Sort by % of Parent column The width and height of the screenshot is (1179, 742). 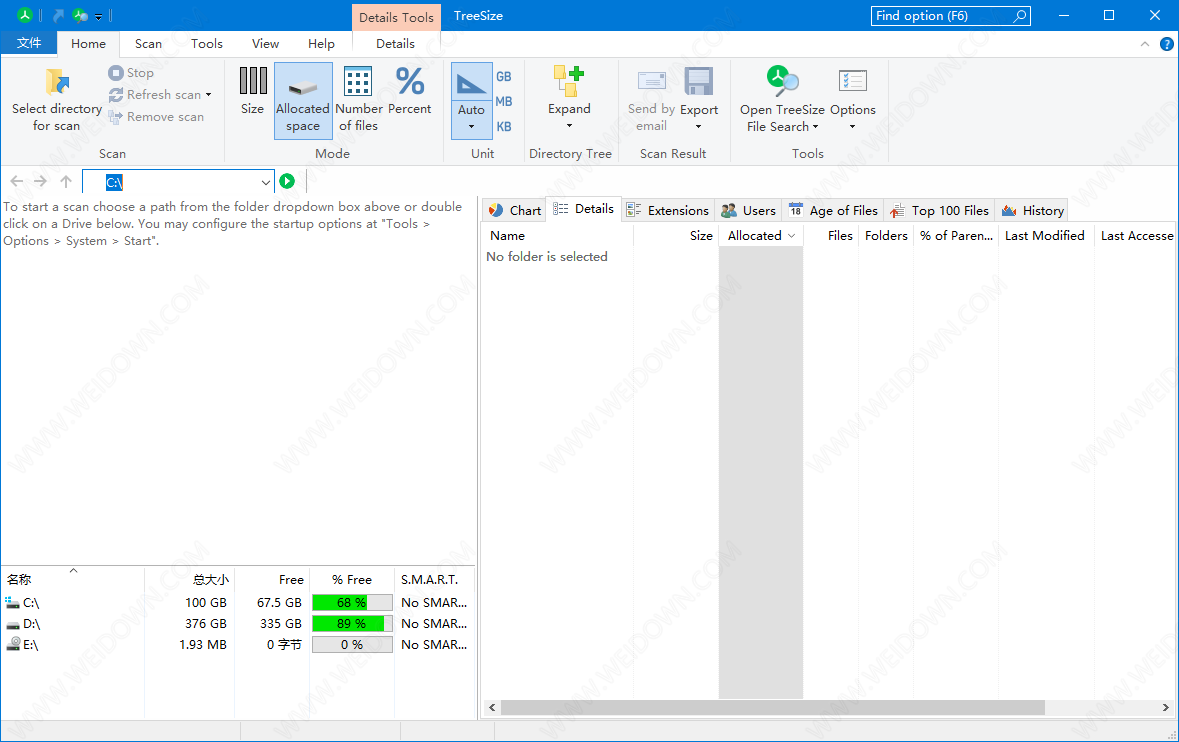[x=956, y=235]
